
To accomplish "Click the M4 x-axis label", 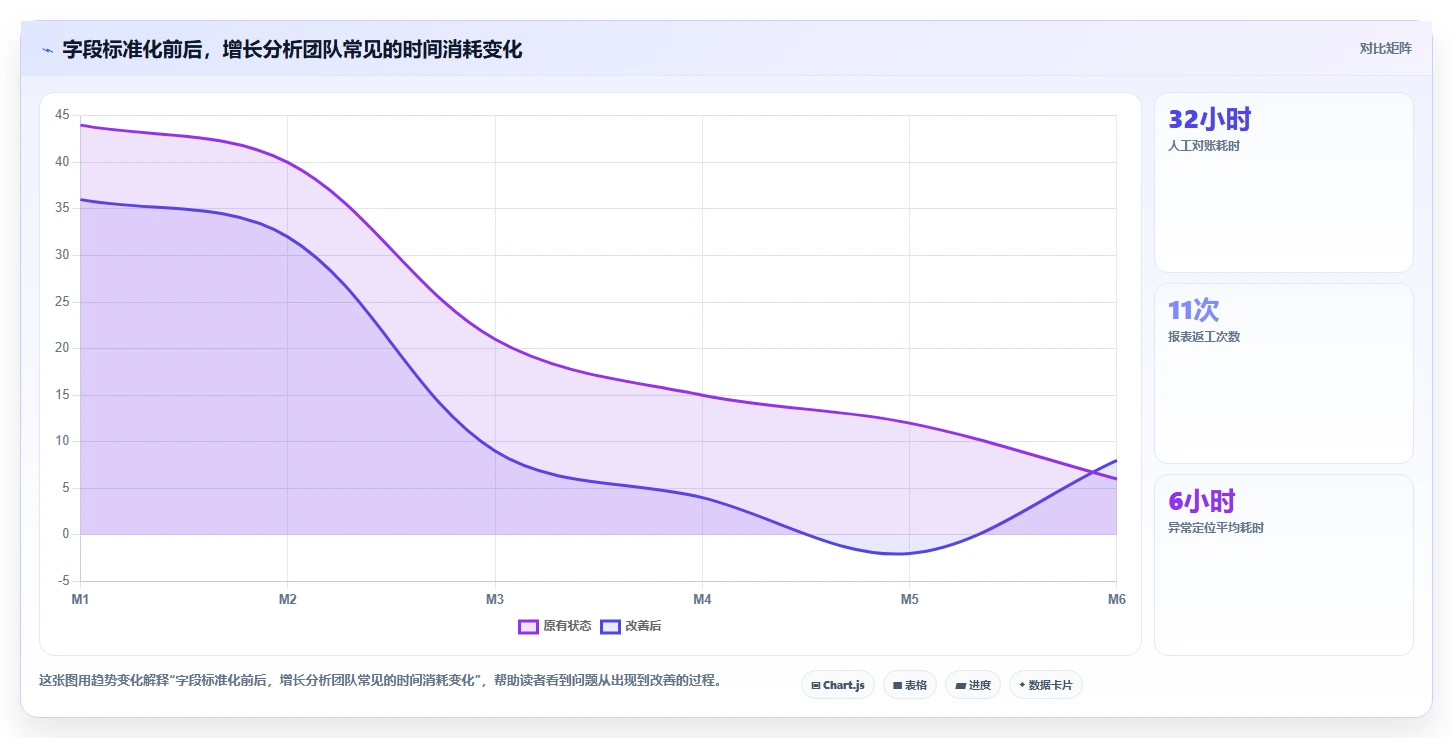I will [702, 599].
